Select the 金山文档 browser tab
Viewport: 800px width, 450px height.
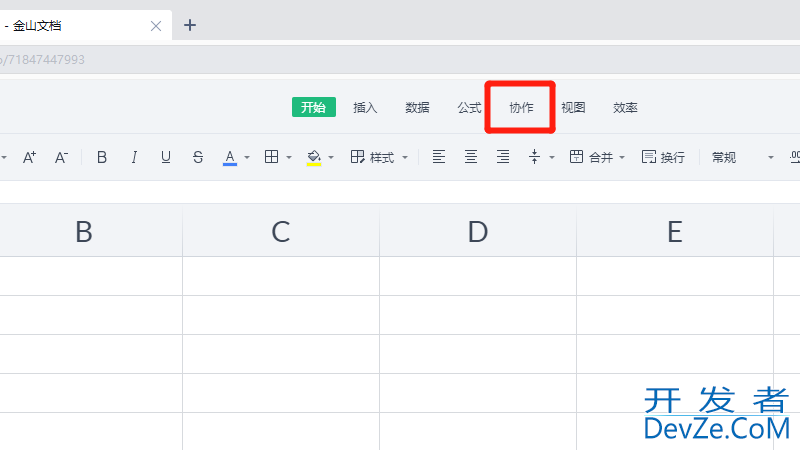(86, 26)
